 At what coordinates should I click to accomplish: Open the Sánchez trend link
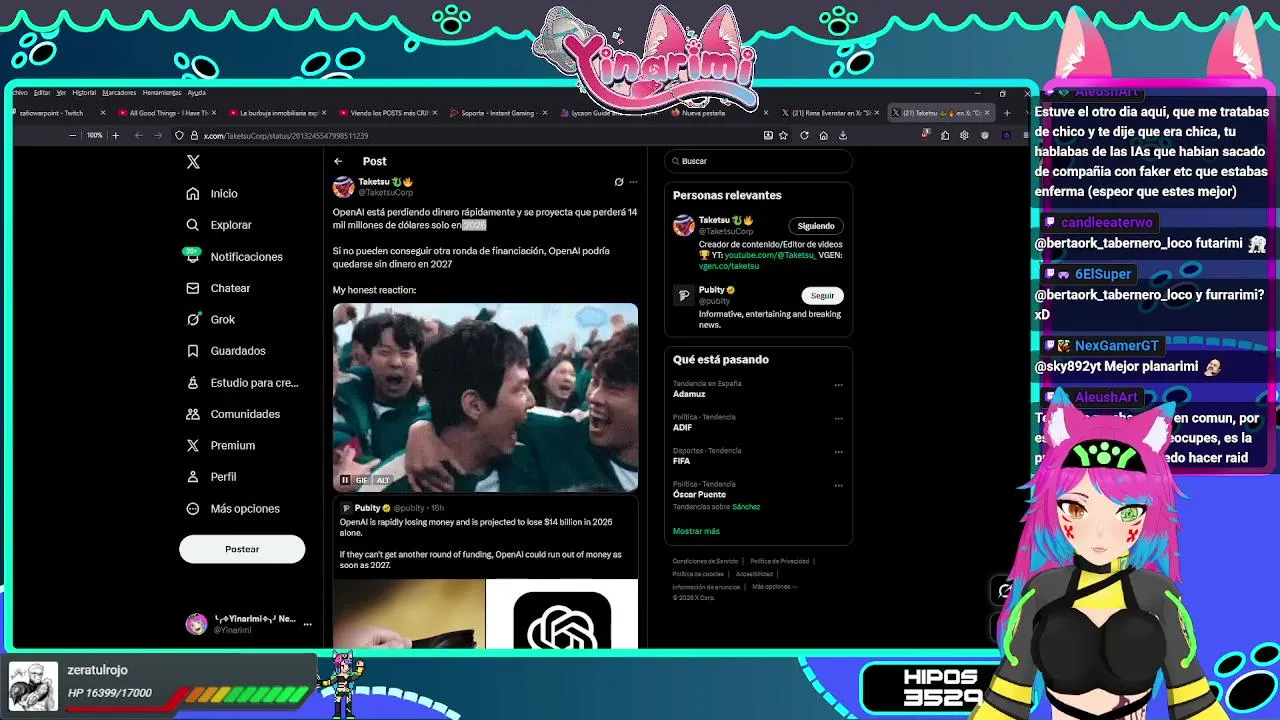point(746,507)
